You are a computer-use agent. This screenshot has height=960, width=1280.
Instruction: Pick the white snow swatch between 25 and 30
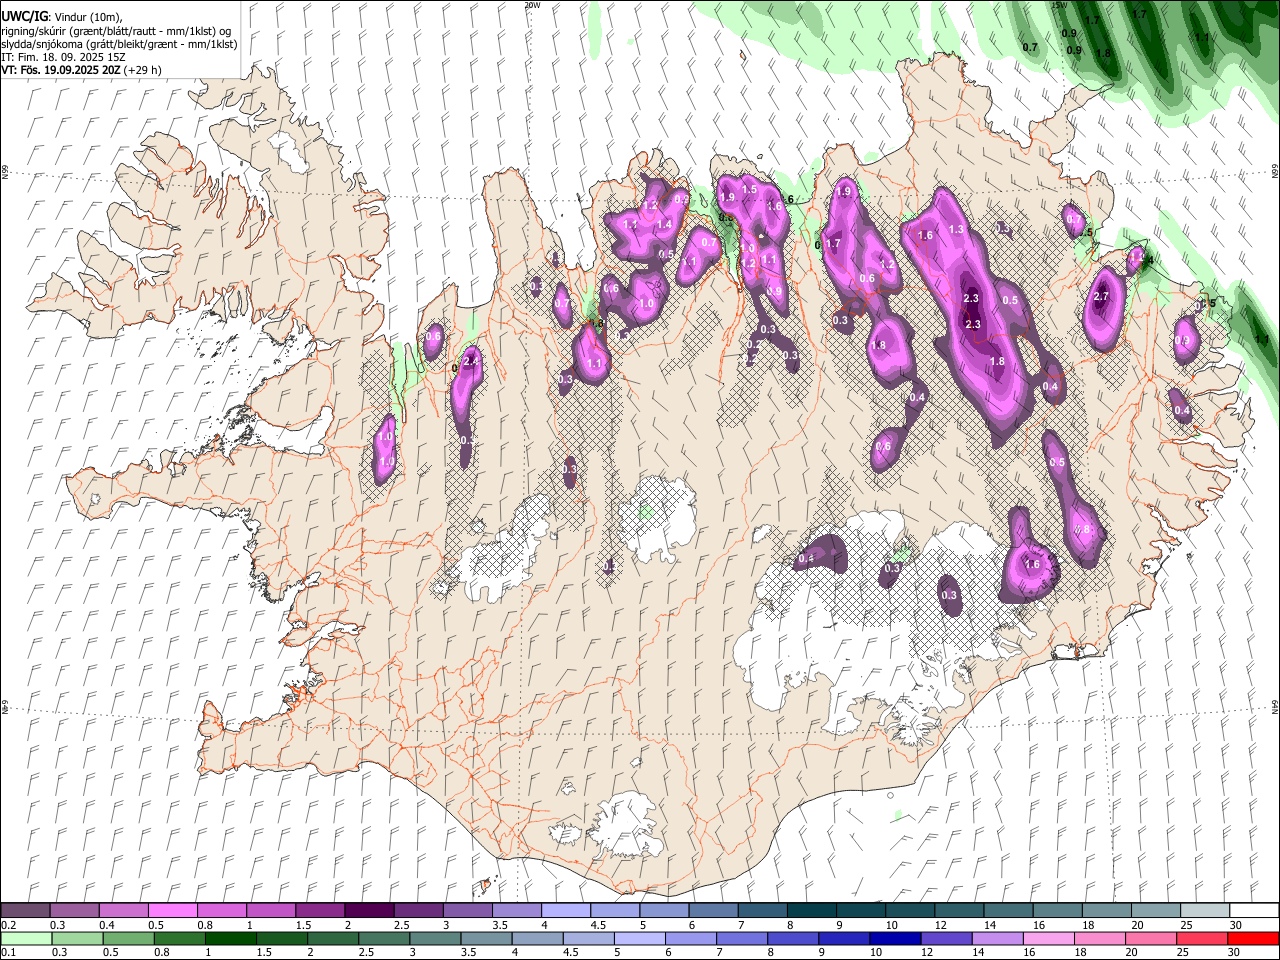(1206, 910)
